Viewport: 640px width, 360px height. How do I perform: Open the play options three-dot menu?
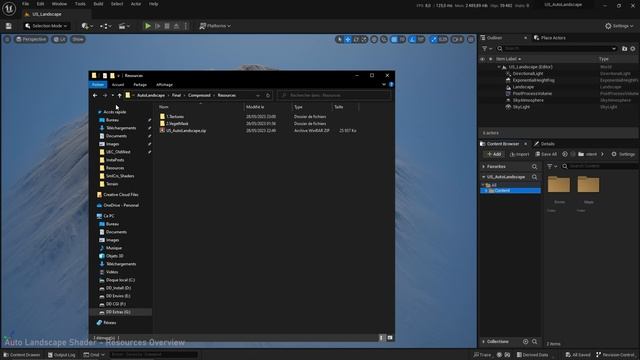[x=186, y=26]
